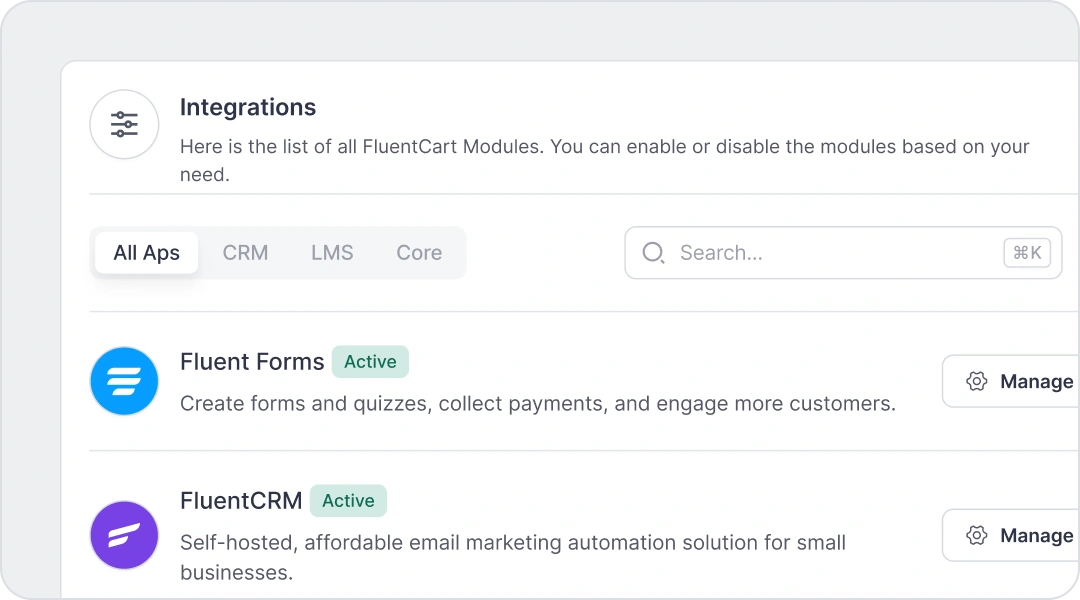Image resolution: width=1080 pixels, height=600 pixels.
Task: Switch to the LMS tab
Action: [332, 252]
